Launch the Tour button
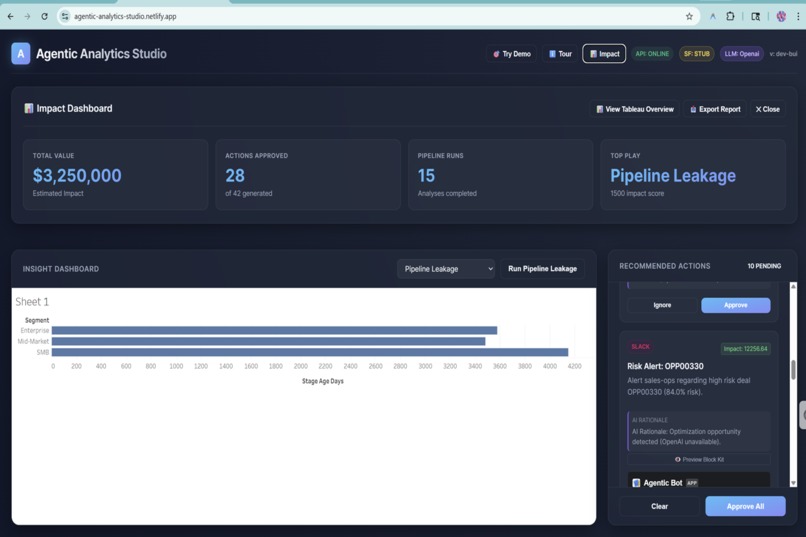The height and width of the screenshot is (537, 806). pos(560,53)
